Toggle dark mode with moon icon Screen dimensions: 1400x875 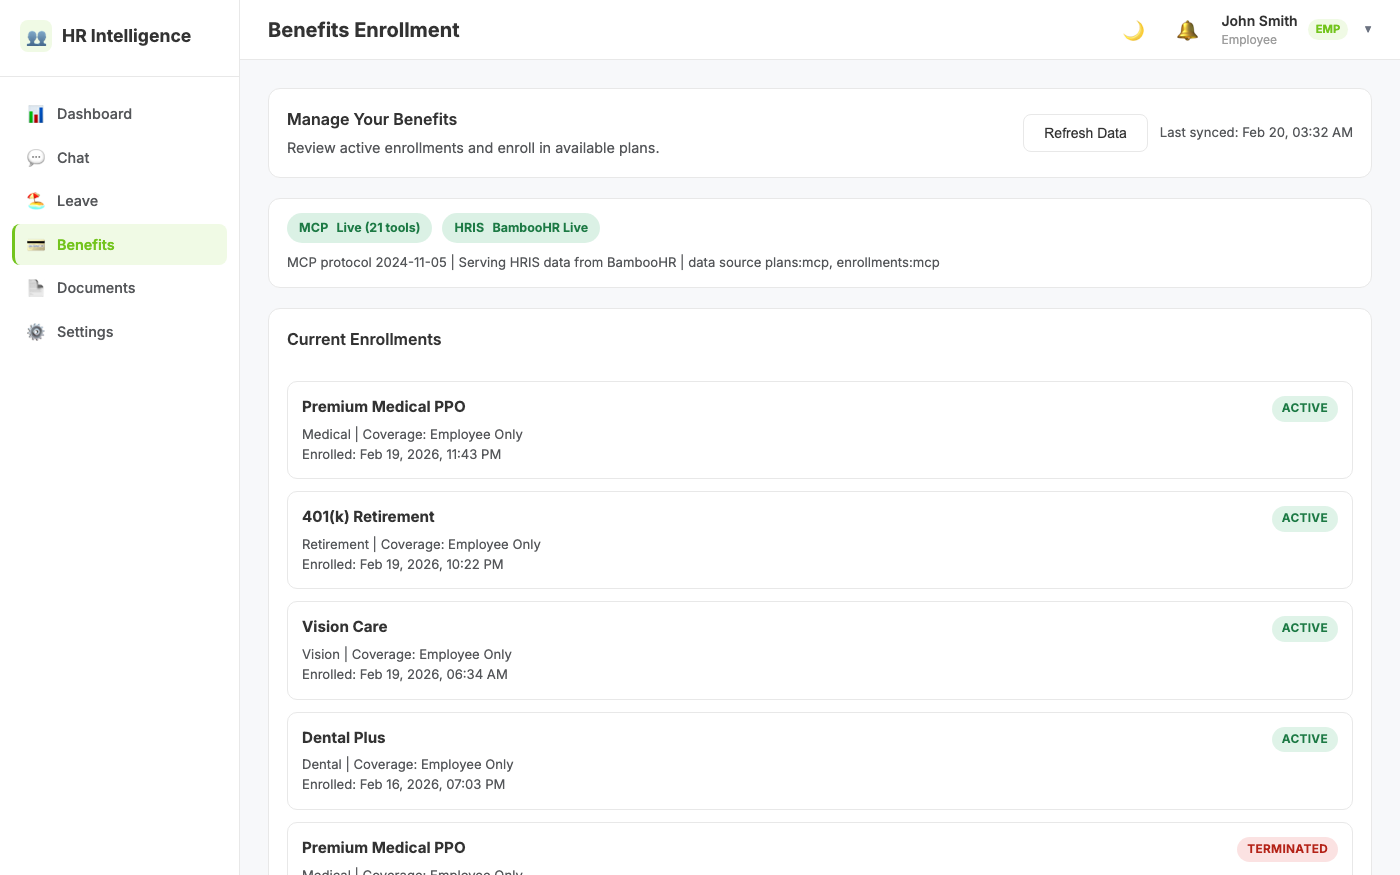coord(1133,30)
